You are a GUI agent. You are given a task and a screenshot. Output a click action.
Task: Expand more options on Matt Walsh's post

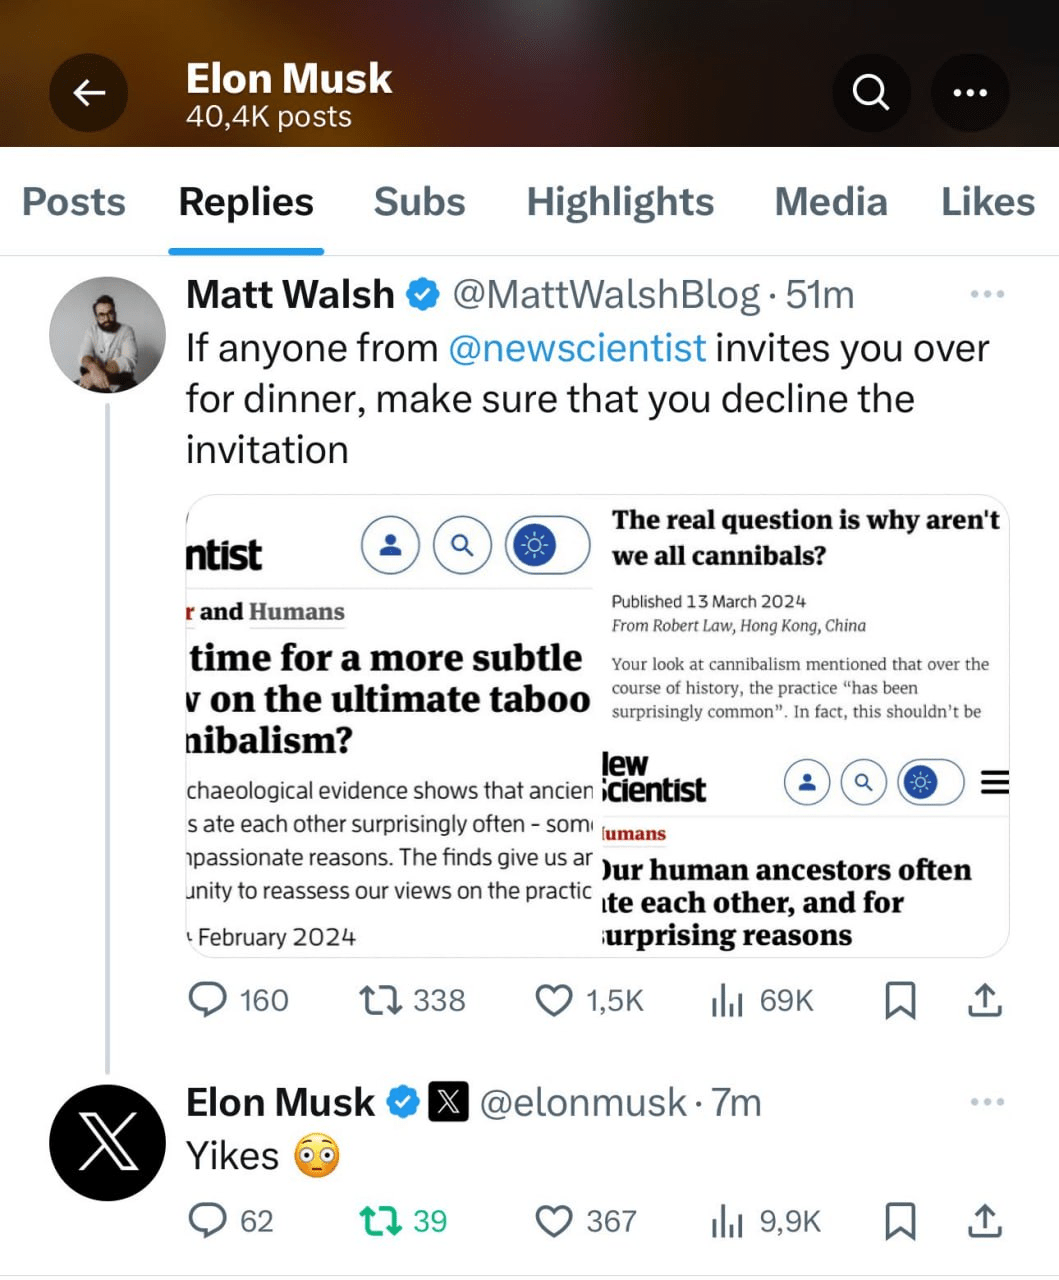click(x=986, y=295)
